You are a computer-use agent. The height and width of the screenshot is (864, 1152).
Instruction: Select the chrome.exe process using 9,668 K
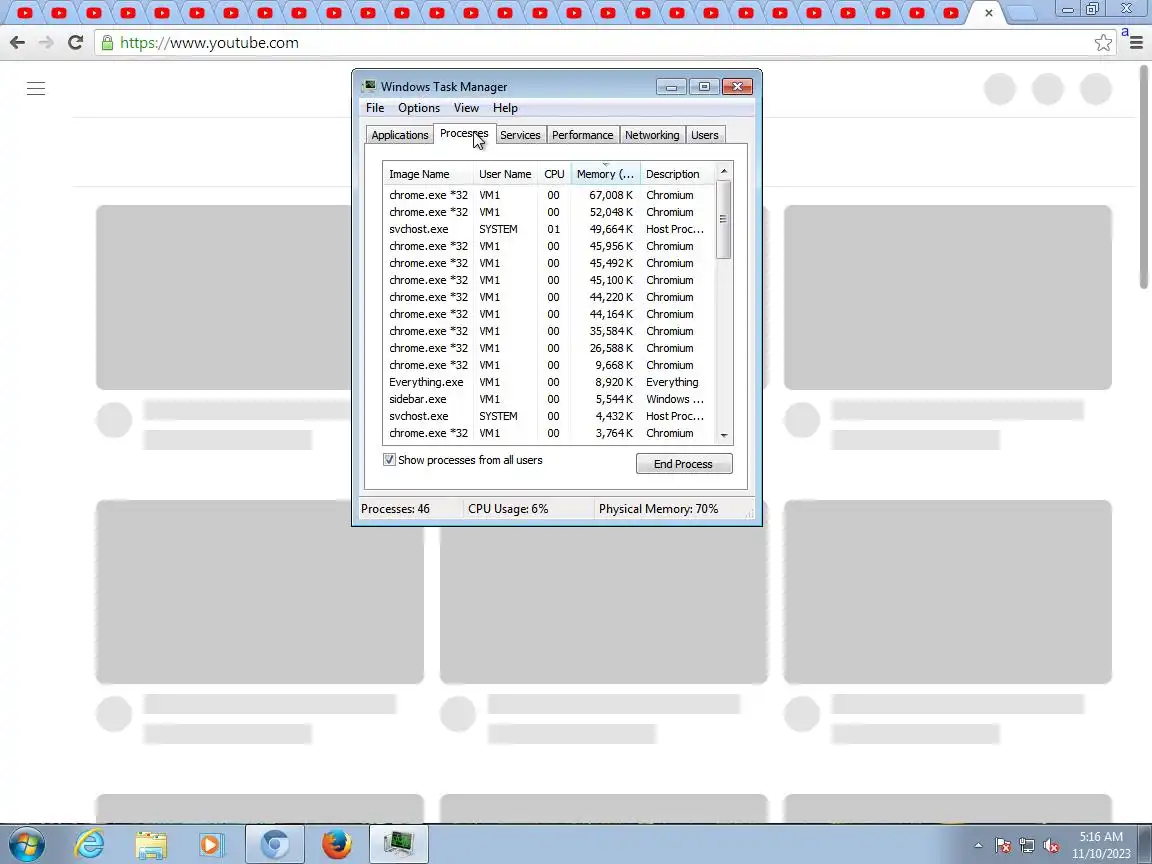[549, 364]
